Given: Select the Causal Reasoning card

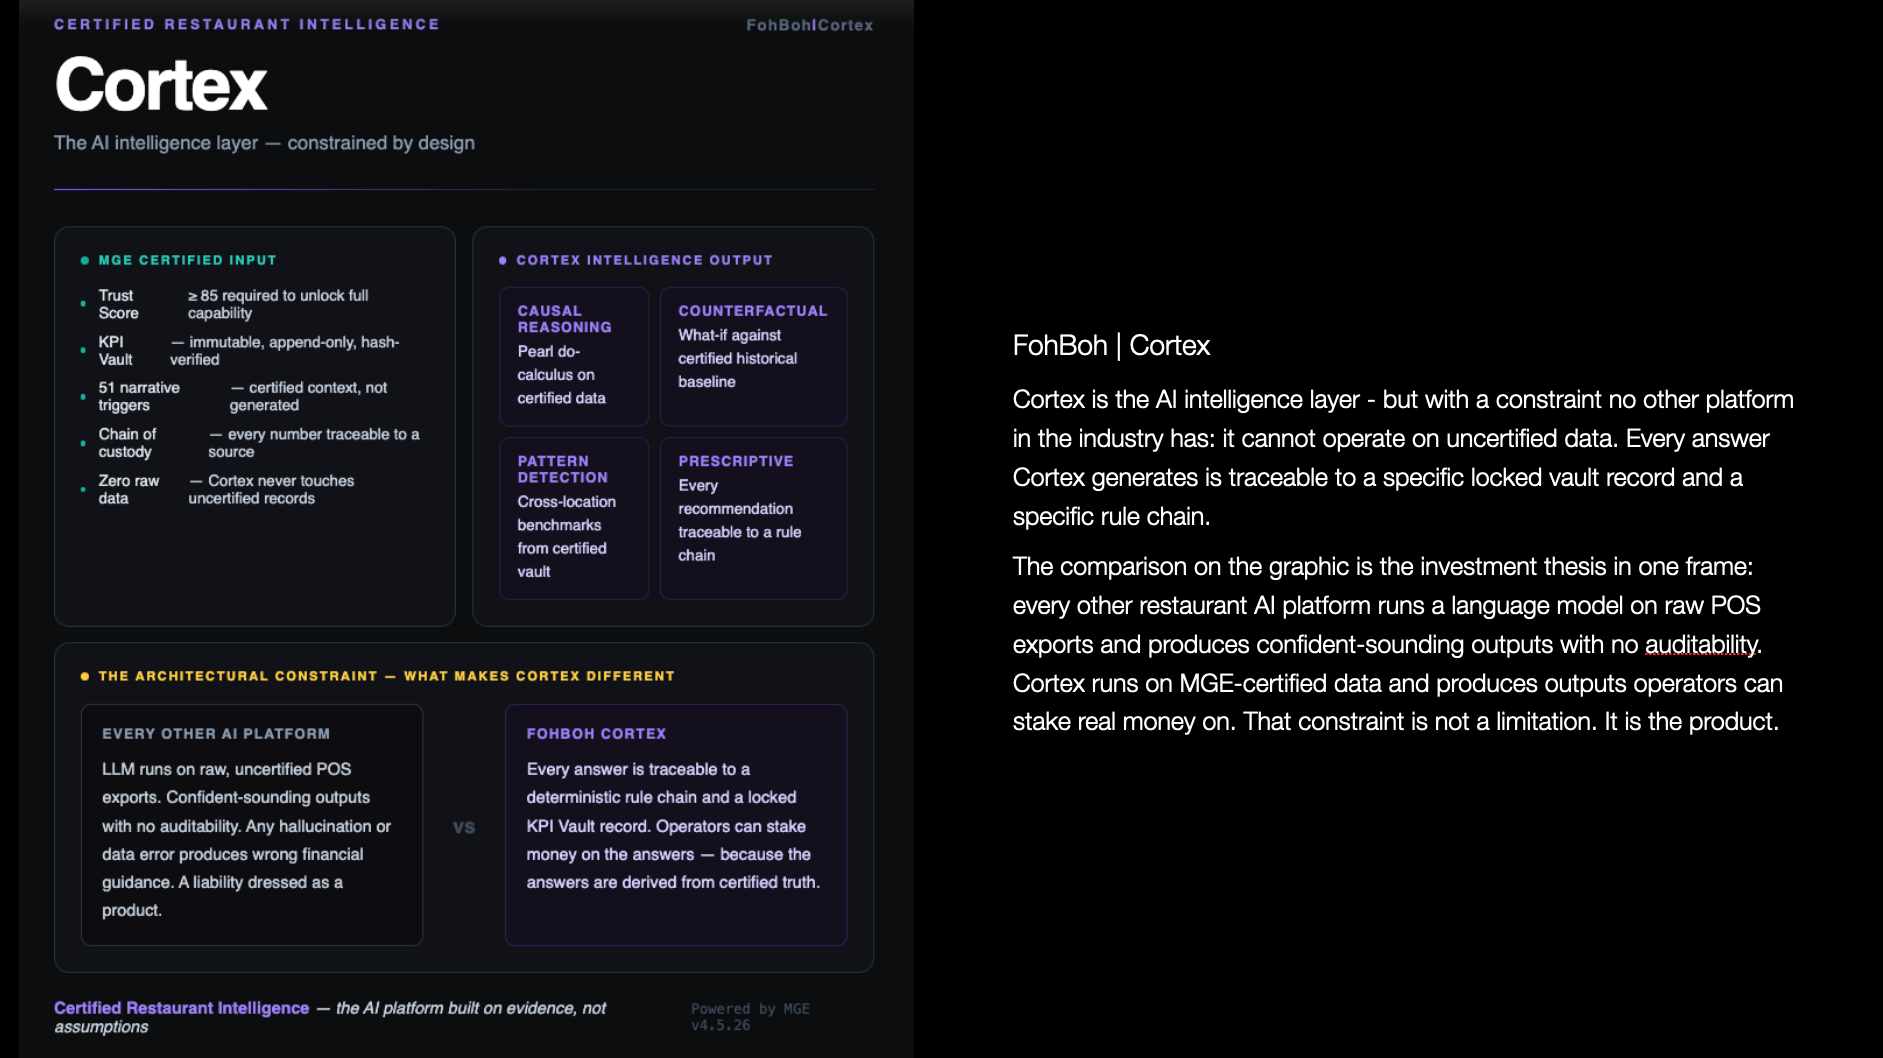Looking at the screenshot, I should (574, 356).
